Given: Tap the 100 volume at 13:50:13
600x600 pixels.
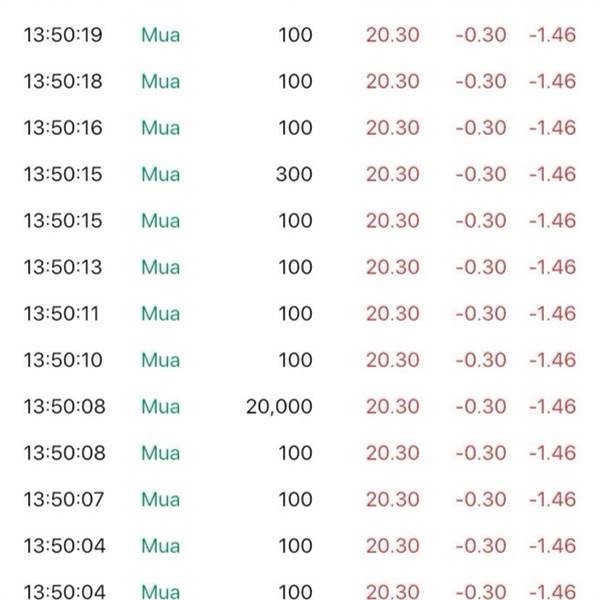Looking at the screenshot, I should coord(295,267).
